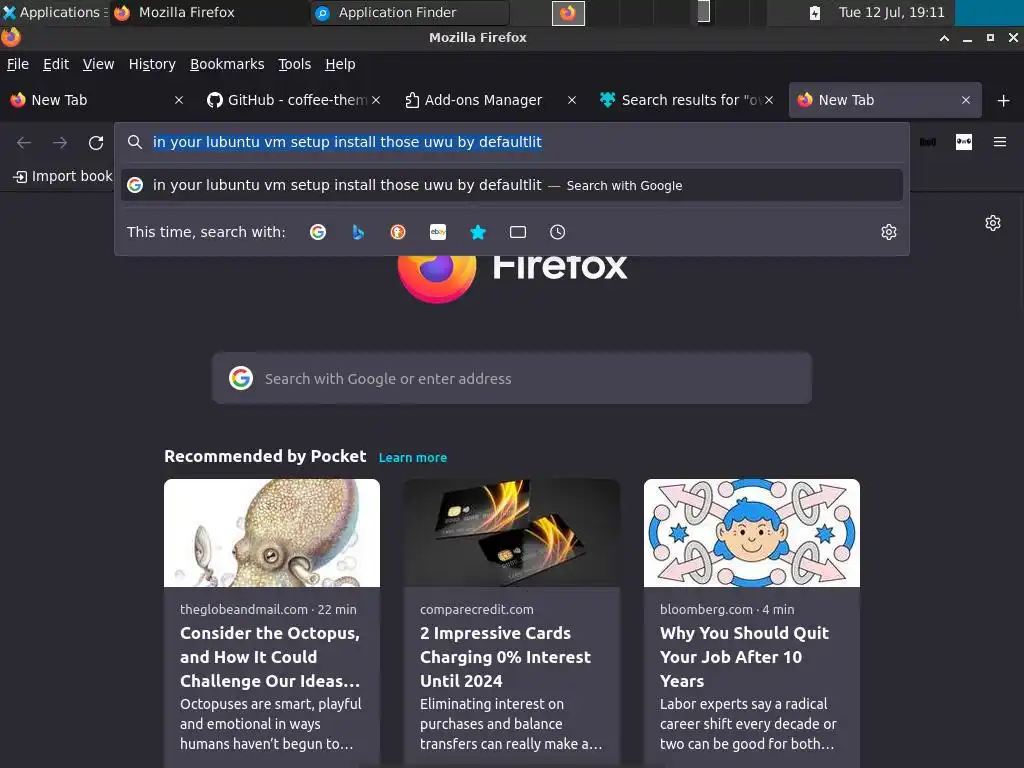Close the first New Tab
This screenshot has width=1024, height=768.
179,100
